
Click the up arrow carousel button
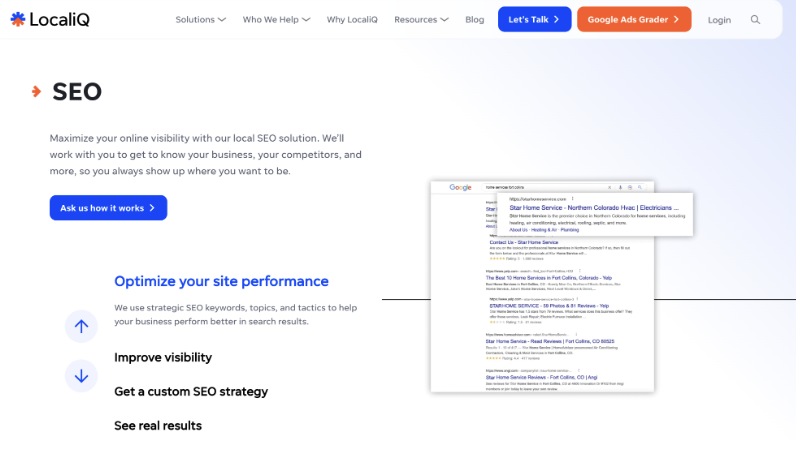[81, 326]
